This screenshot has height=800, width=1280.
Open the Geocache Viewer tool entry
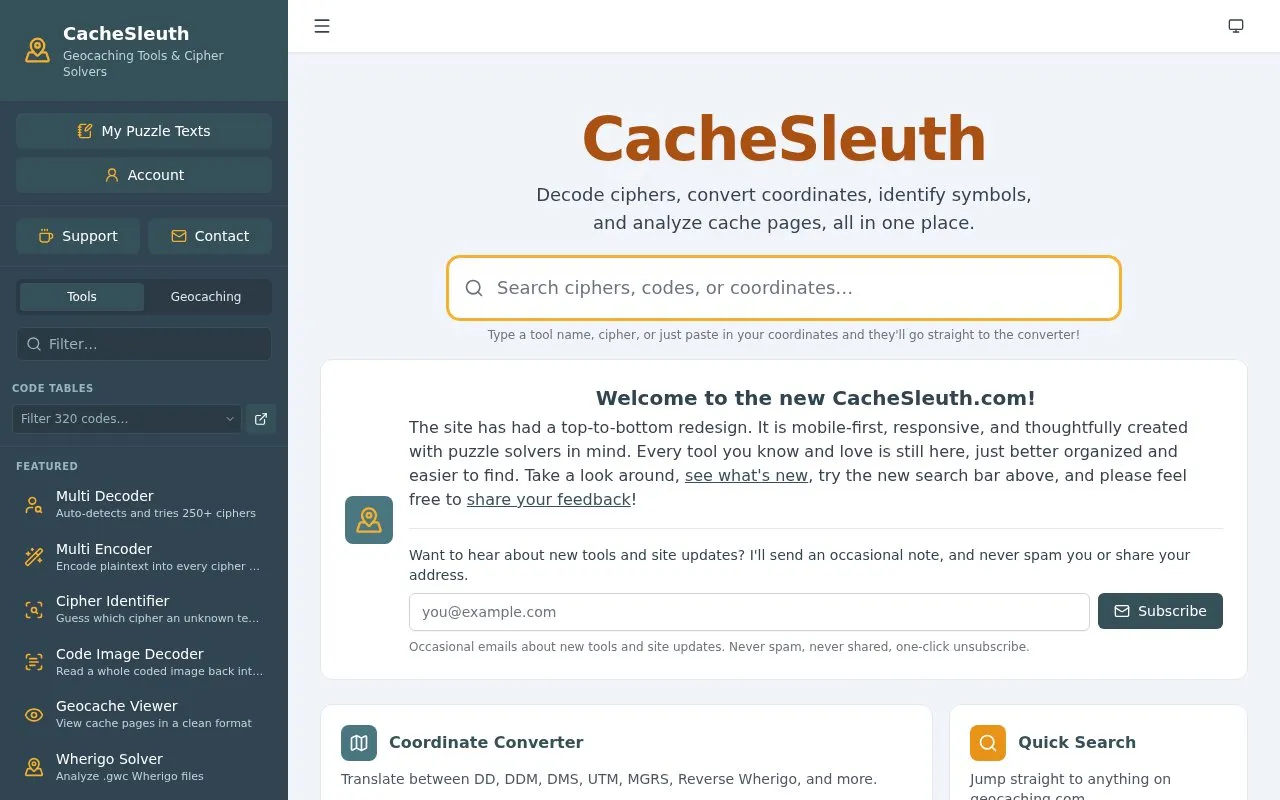coord(144,714)
